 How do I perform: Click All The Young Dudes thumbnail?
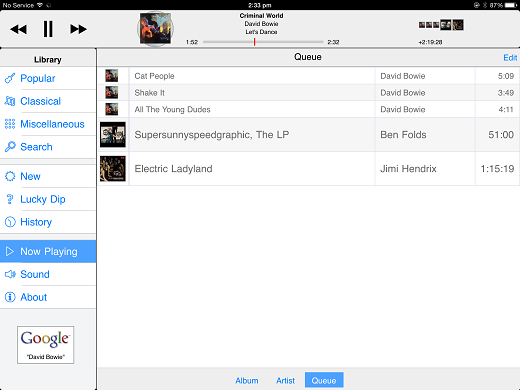point(112,109)
